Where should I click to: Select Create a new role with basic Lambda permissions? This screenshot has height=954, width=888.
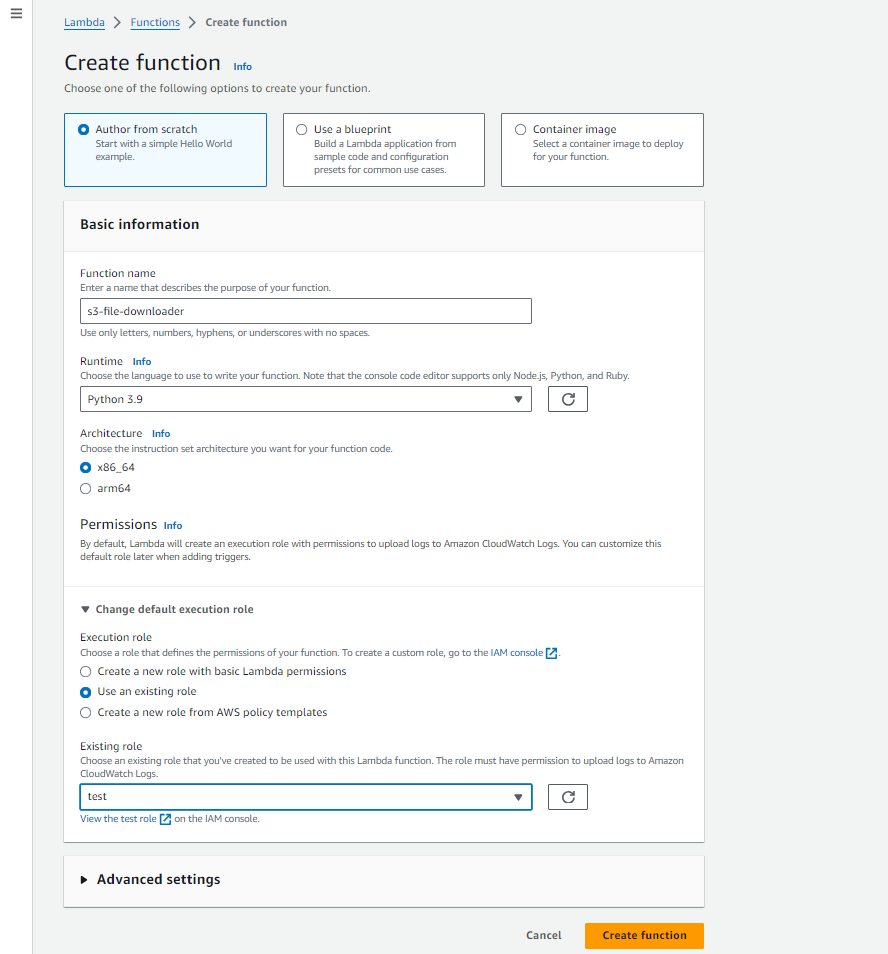[86, 672]
